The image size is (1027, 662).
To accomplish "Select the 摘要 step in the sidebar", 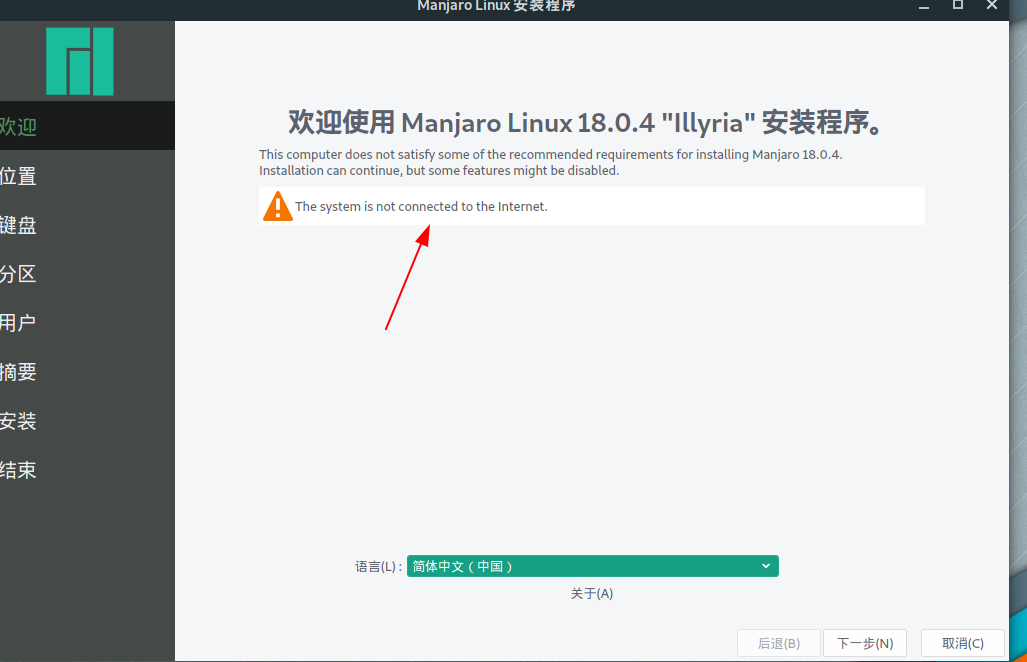I will [87, 372].
